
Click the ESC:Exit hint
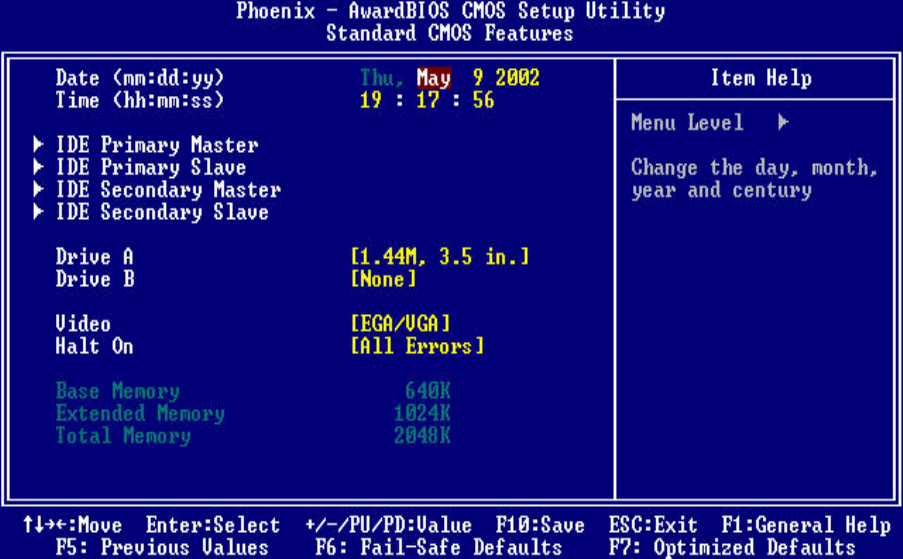tap(653, 526)
